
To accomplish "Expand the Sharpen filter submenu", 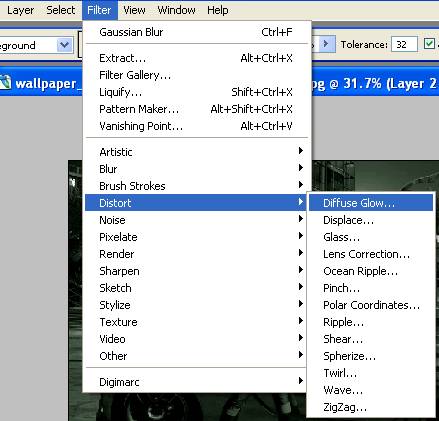I will click(196, 271).
